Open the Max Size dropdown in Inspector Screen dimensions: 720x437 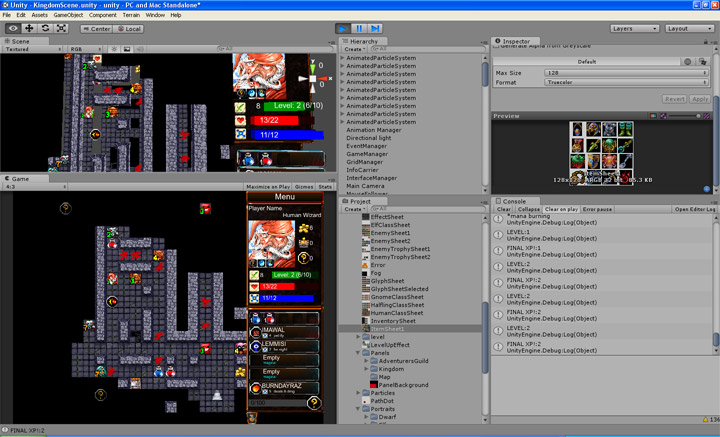[626, 73]
